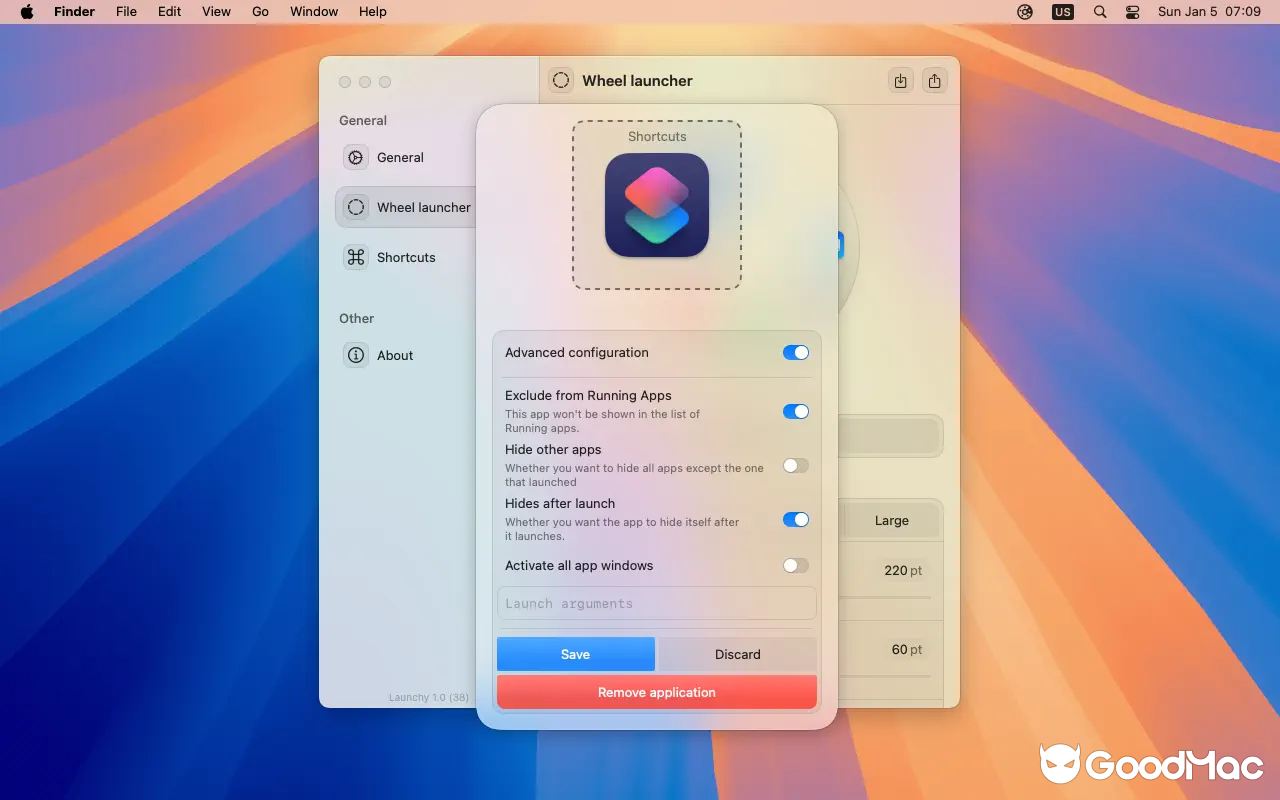Turn off Advanced configuration switch
The height and width of the screenshot is (800, 1280).
[x=796, y=352]
